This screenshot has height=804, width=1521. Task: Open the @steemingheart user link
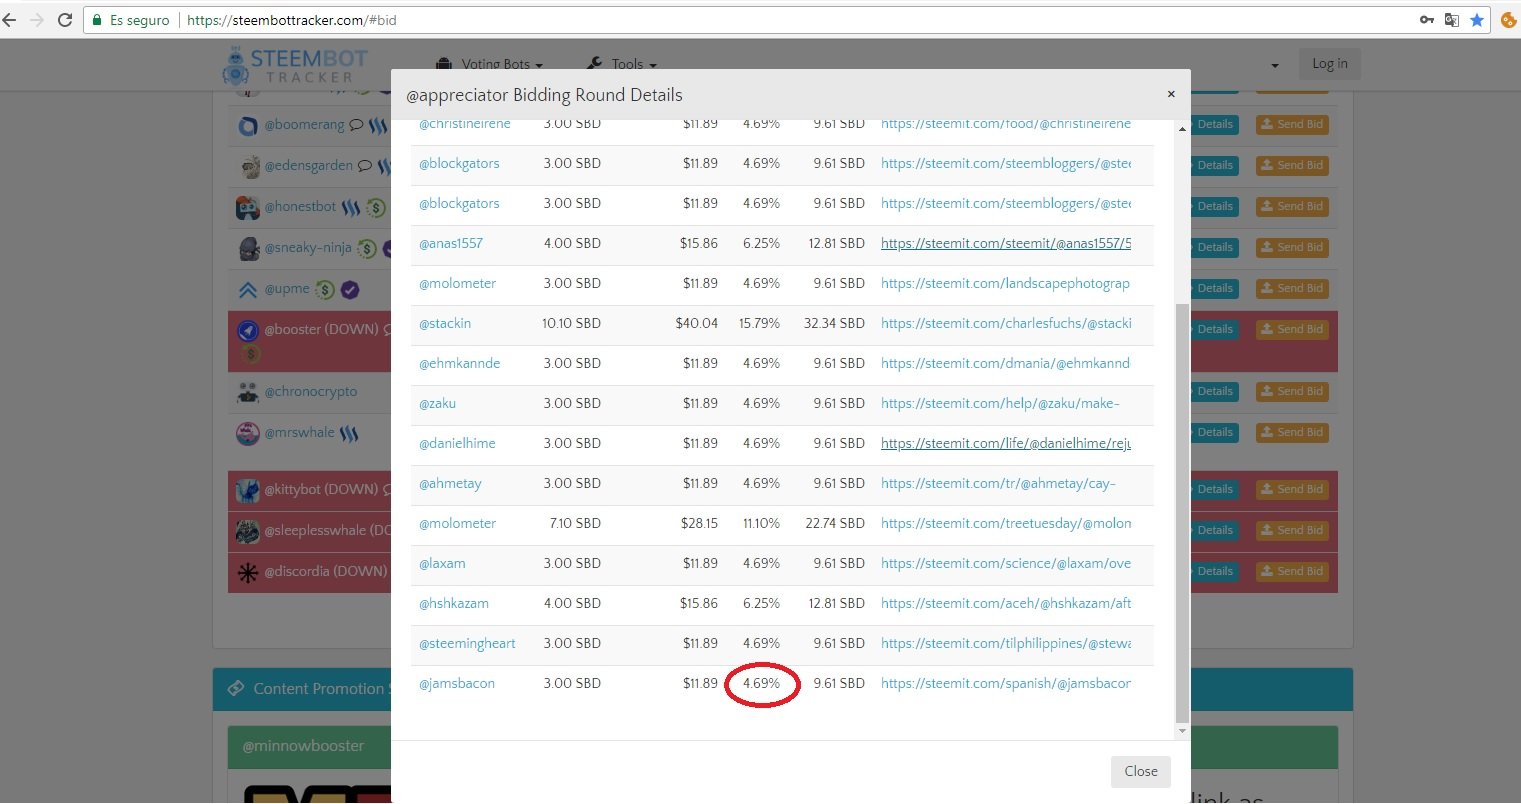pos(467,643)
